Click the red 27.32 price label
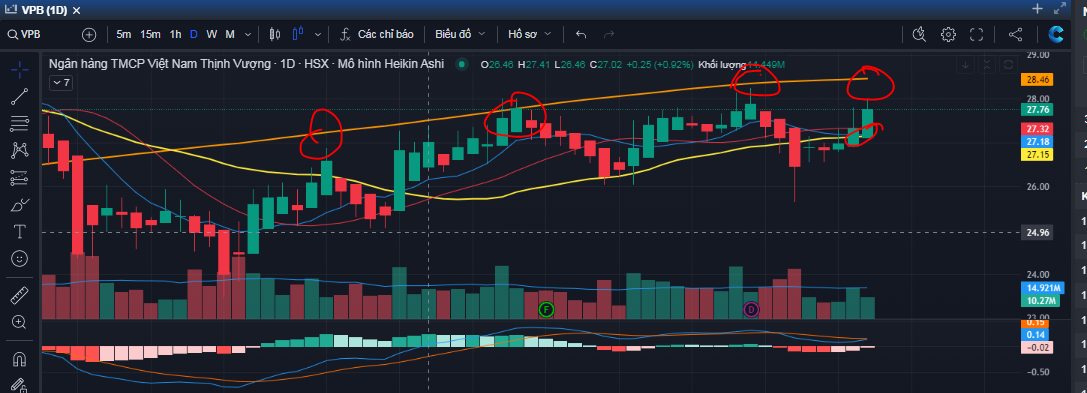This screenshot has height=393, width=1087. (x=1038, y=129)
